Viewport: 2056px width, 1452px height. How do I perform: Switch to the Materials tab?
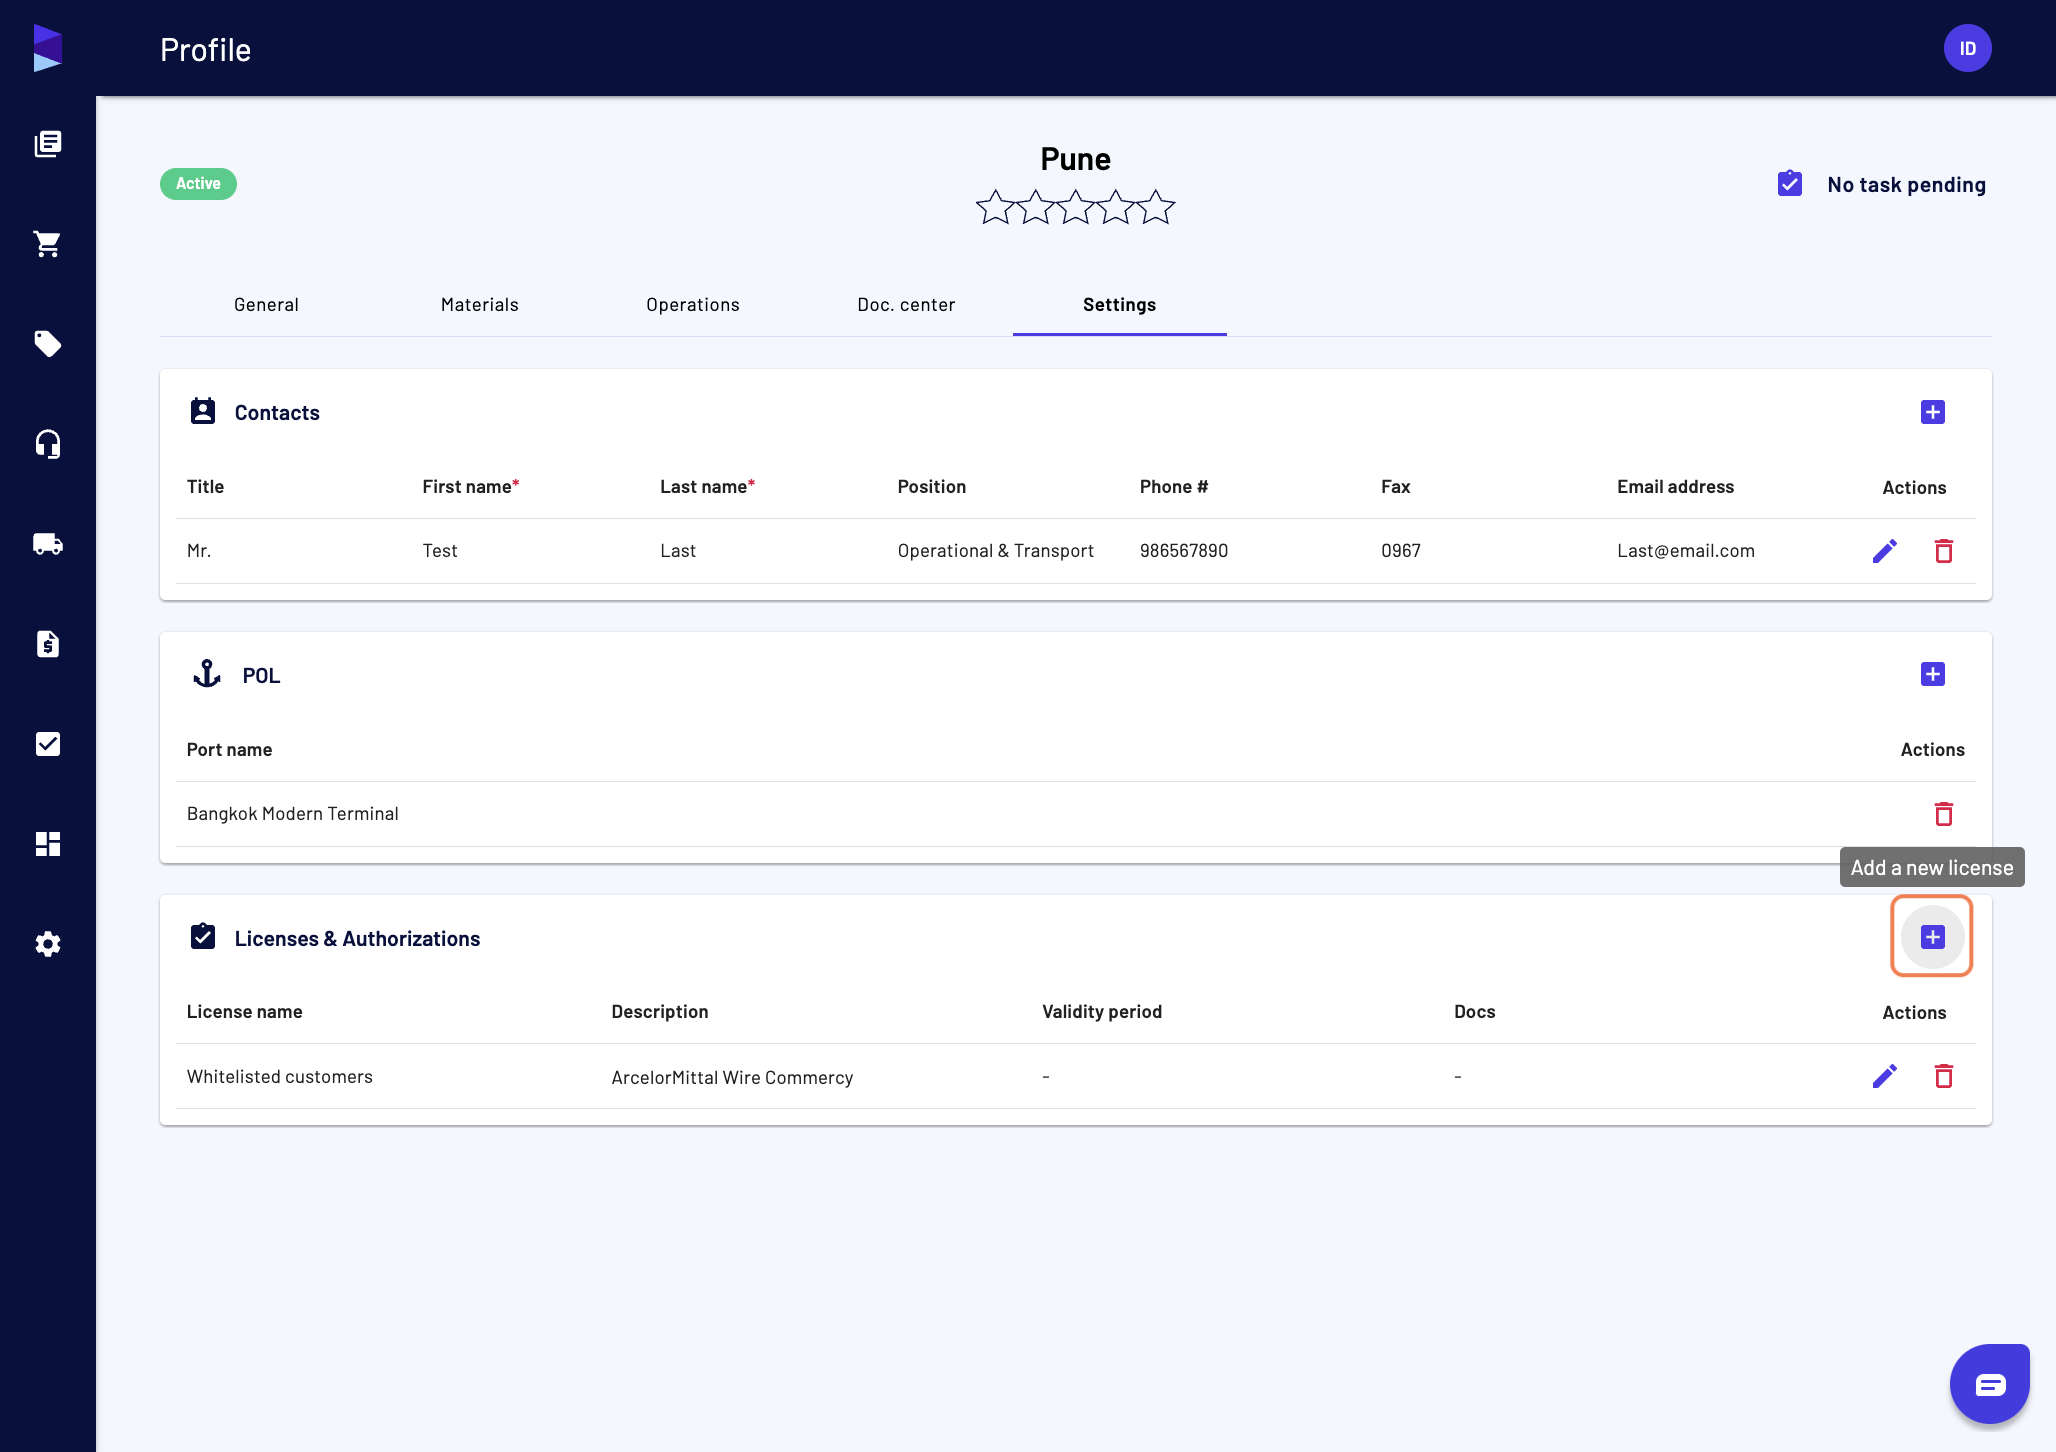pos(480,305)
